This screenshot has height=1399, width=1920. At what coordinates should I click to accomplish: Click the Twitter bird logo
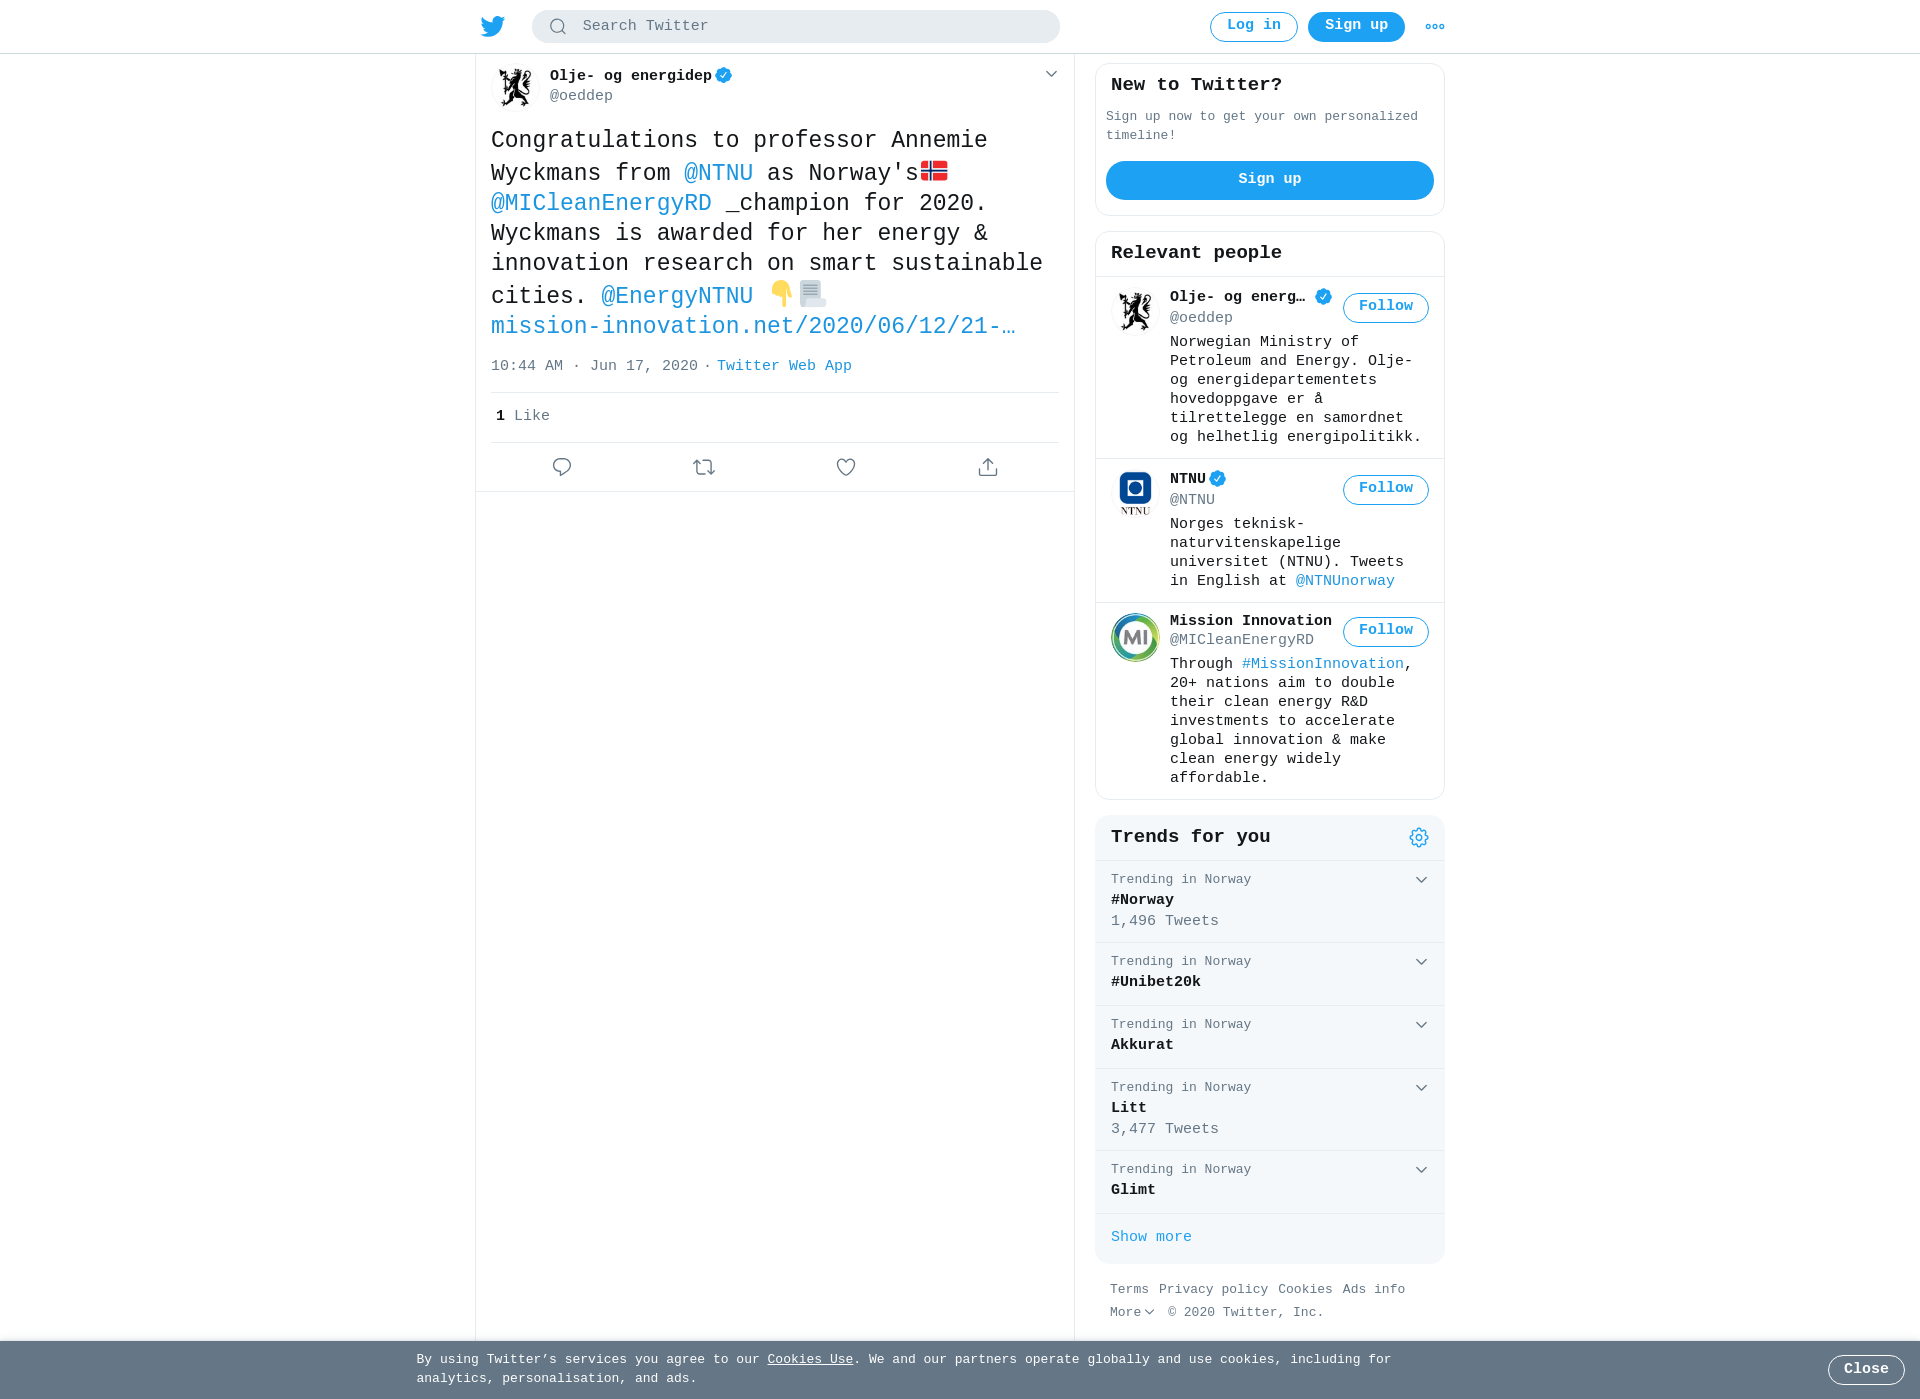(x=493, y=26)
